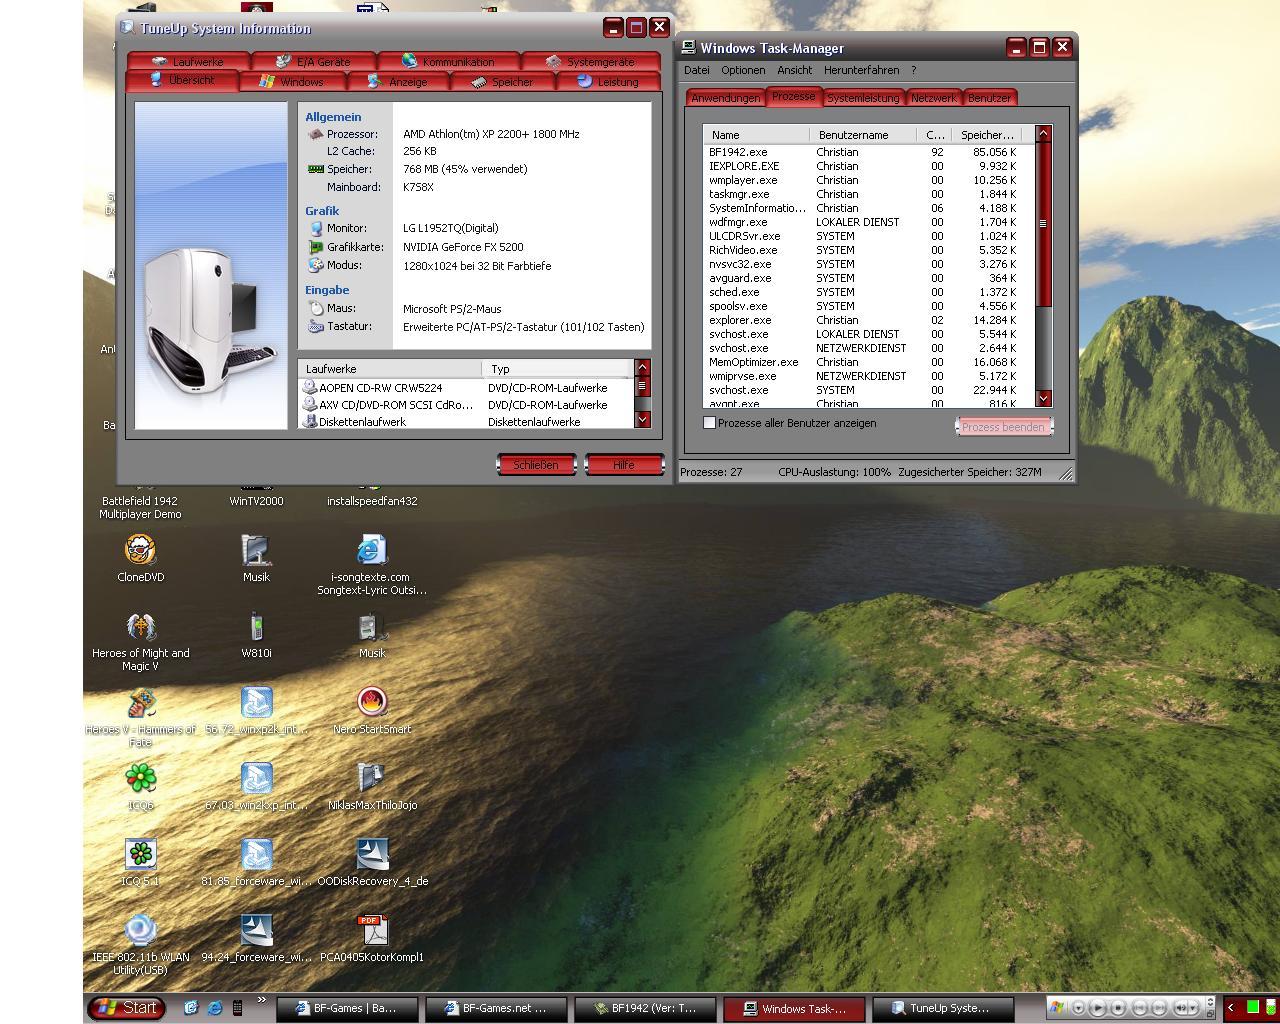Select the IEXPLORE.EXE process row

pyautogui.click(x=868, y=166)
